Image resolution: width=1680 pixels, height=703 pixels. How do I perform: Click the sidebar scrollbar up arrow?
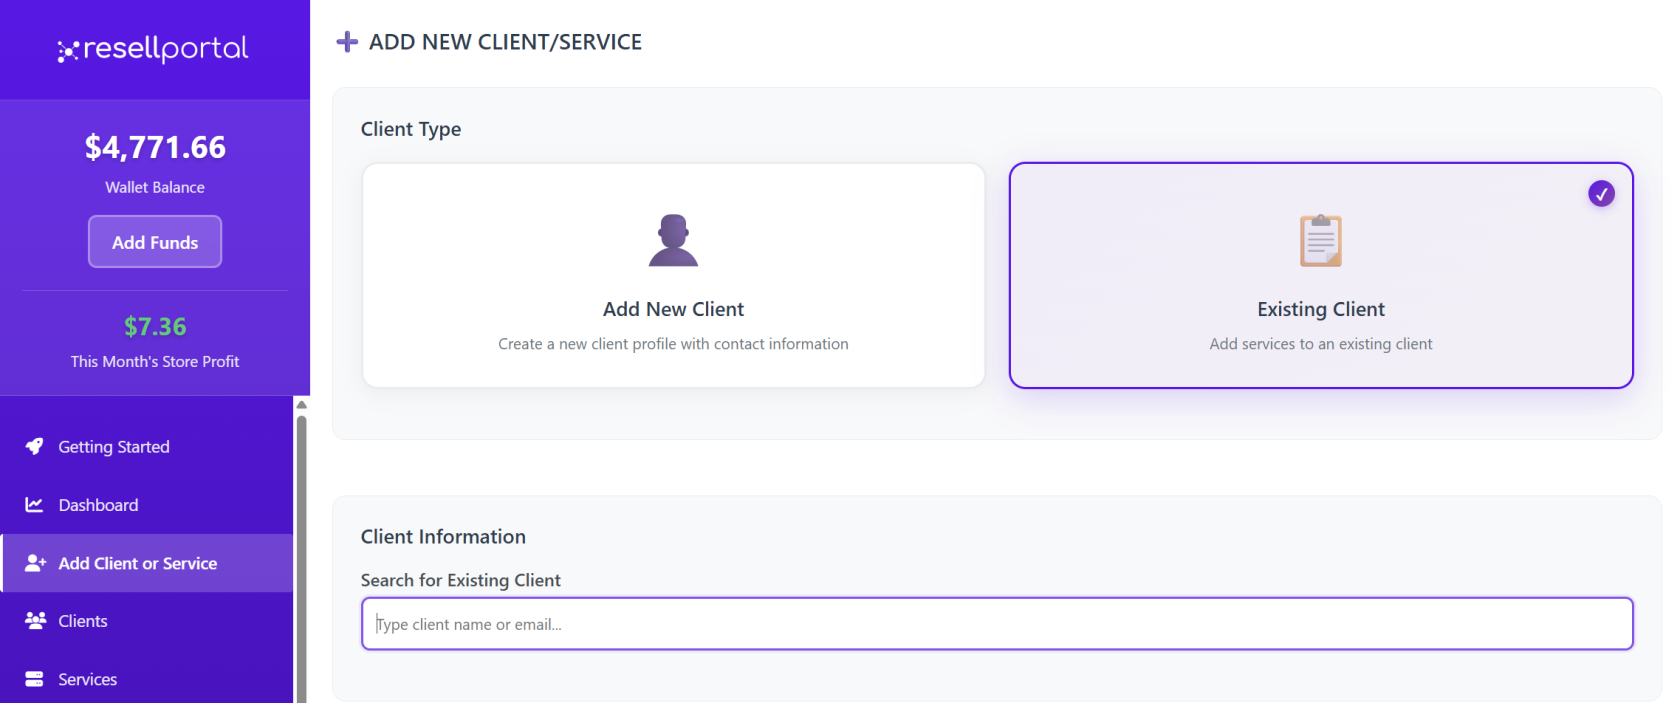pyautogui.click(x=301, y=405)
